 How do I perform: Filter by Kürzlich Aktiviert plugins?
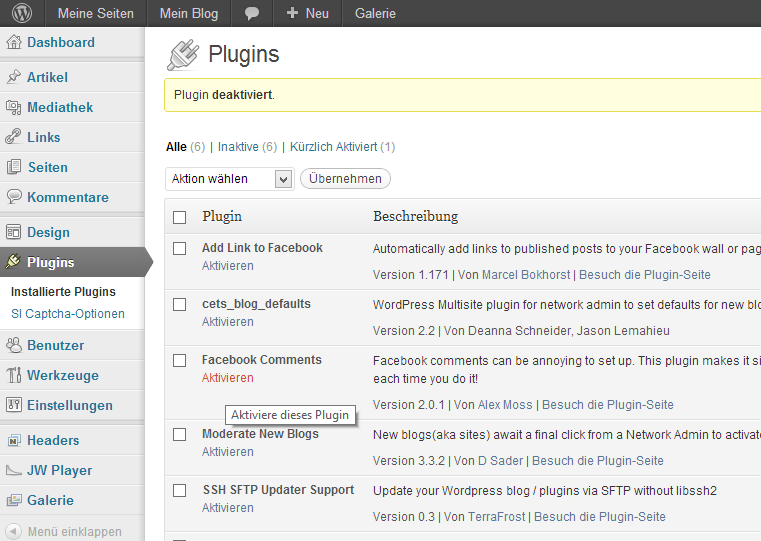[333, 147]
